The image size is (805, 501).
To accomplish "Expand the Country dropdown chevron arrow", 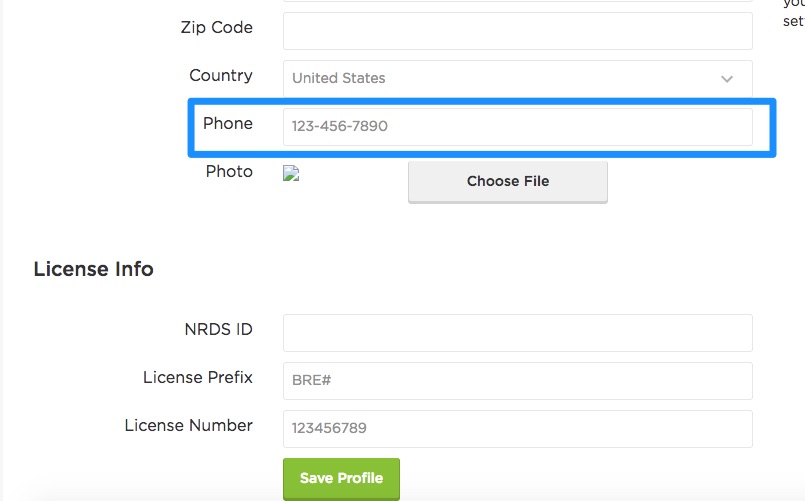I will pos(726,79).
